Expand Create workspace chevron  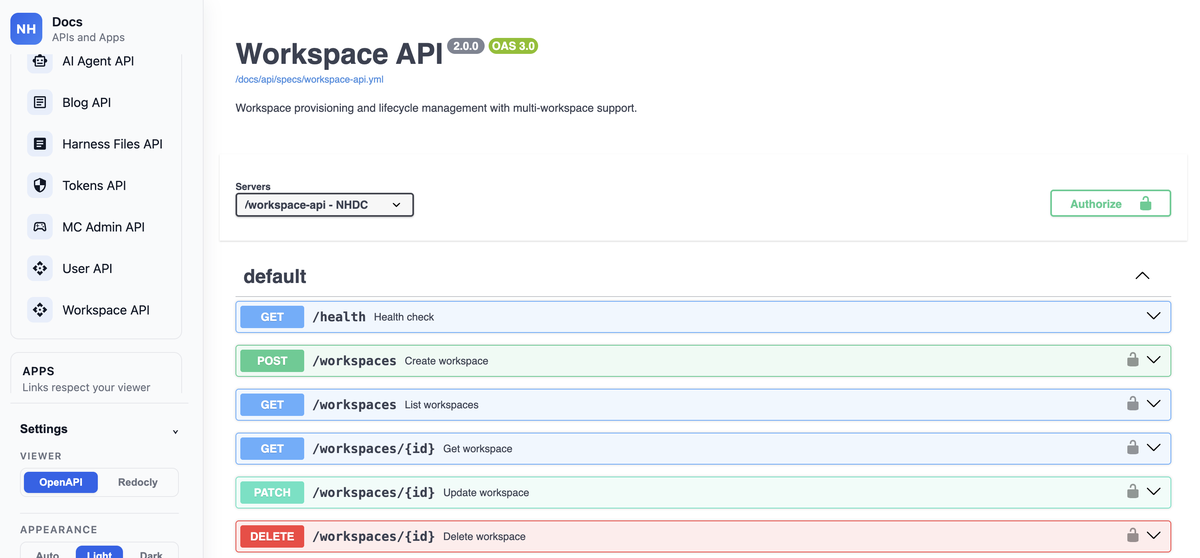coord(1153,360)
